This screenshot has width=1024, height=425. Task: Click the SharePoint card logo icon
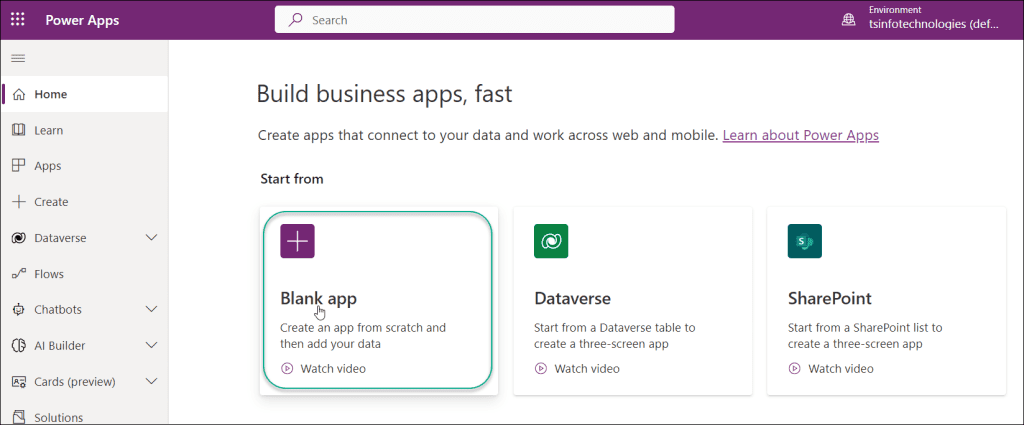click(x=805, y=241)
